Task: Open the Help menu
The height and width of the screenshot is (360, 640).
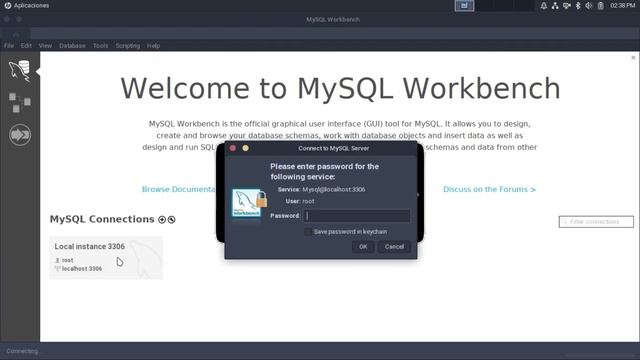Action: 153,46
